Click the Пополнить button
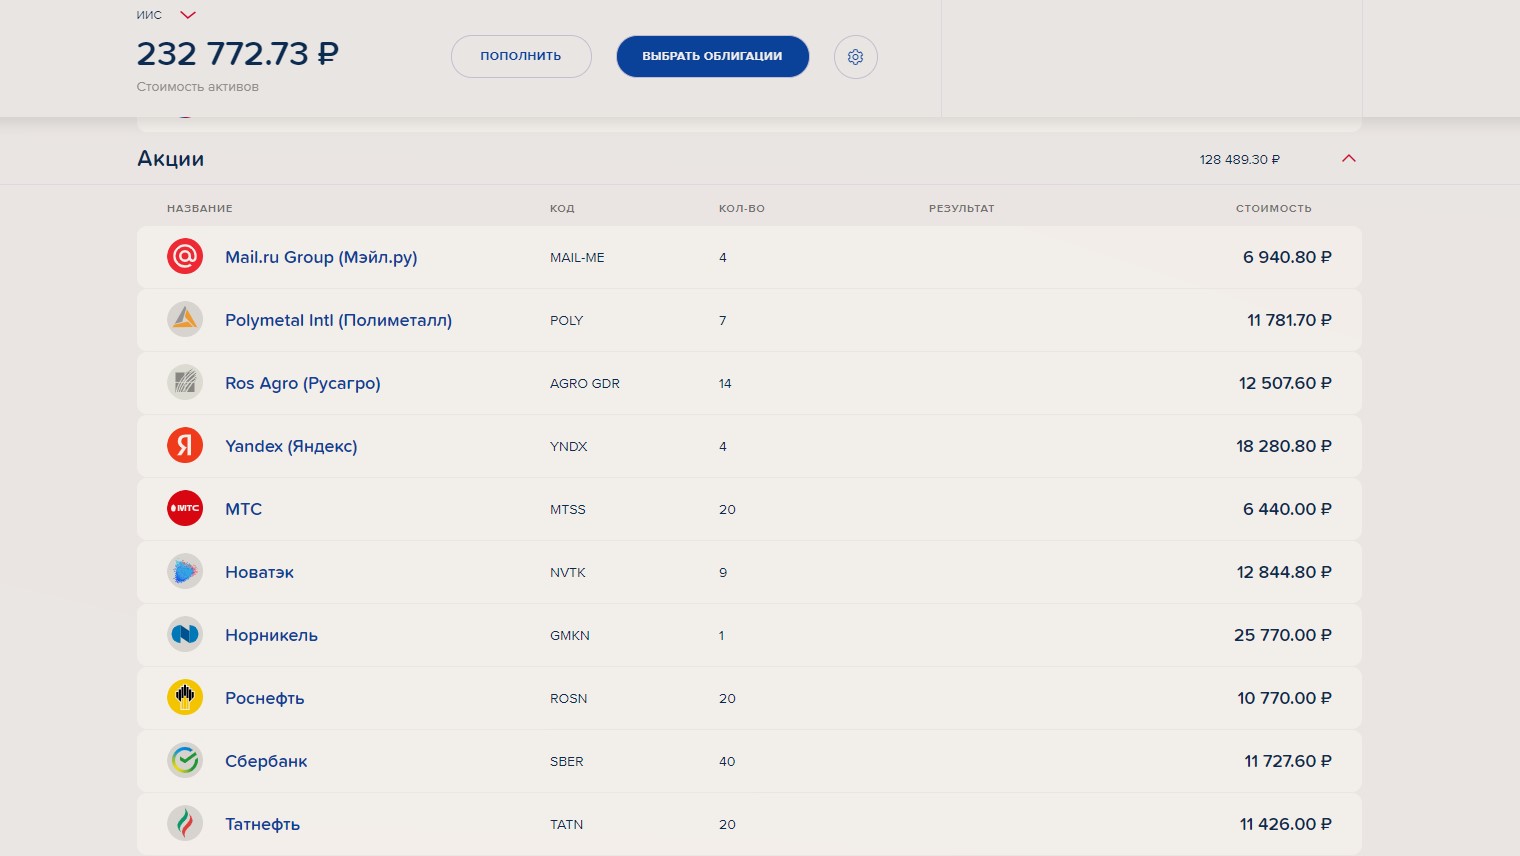The image size is (1520, 856). [x=521, y=56]
